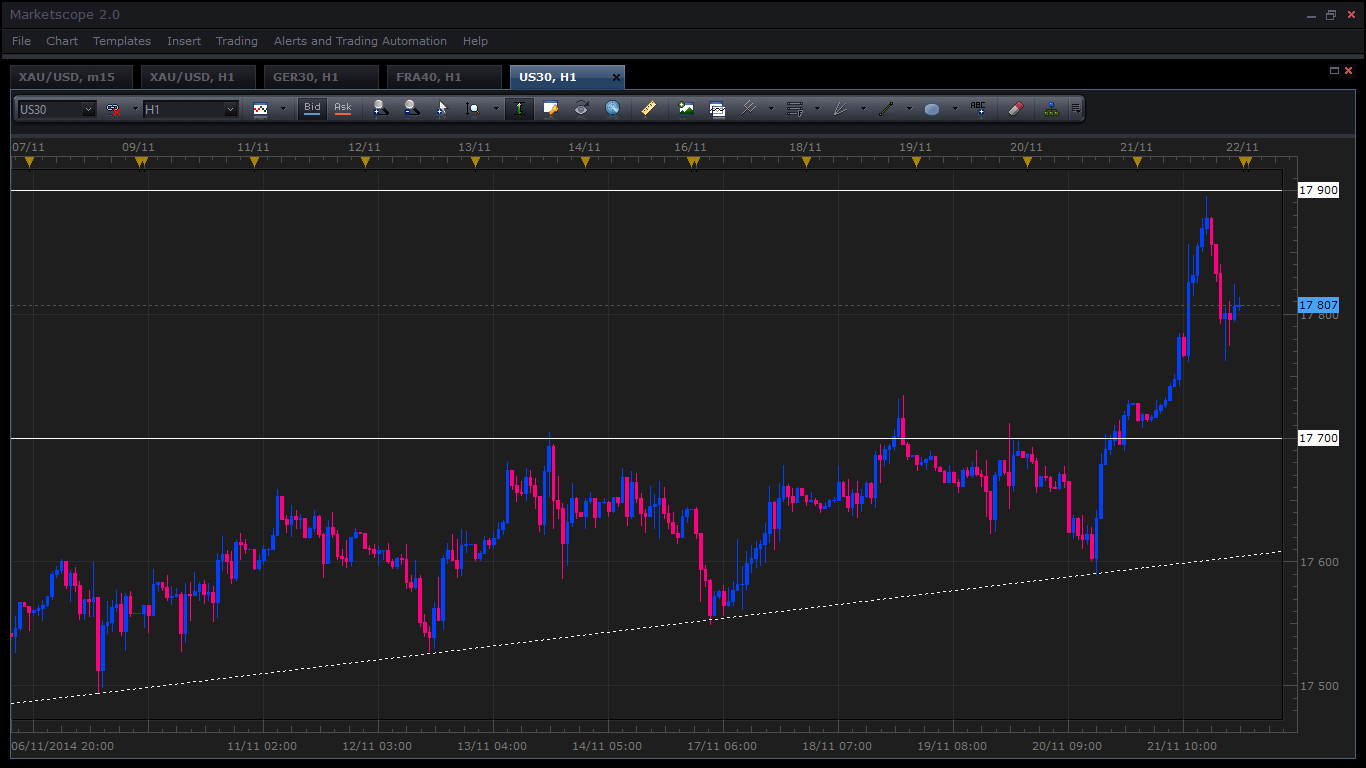Click the eye icon in toolbar

coord(581,109)
